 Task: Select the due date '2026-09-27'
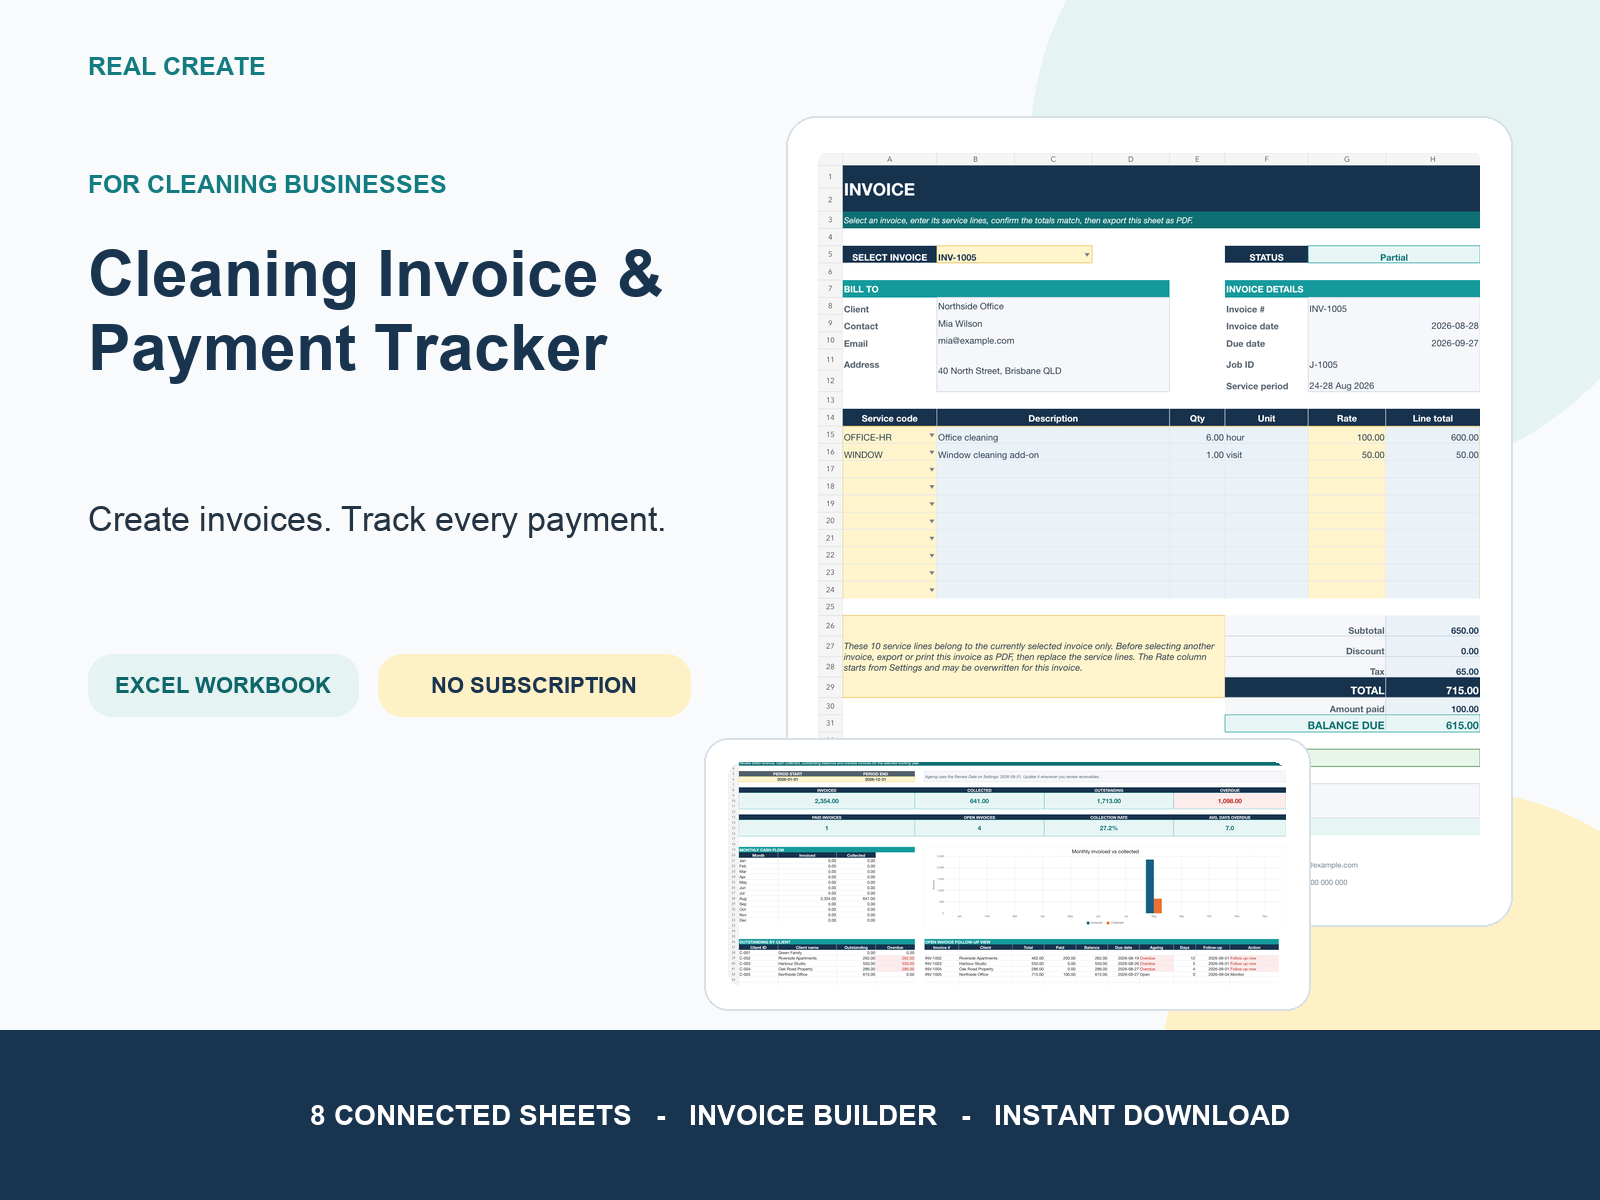[x=1393, y=343]
